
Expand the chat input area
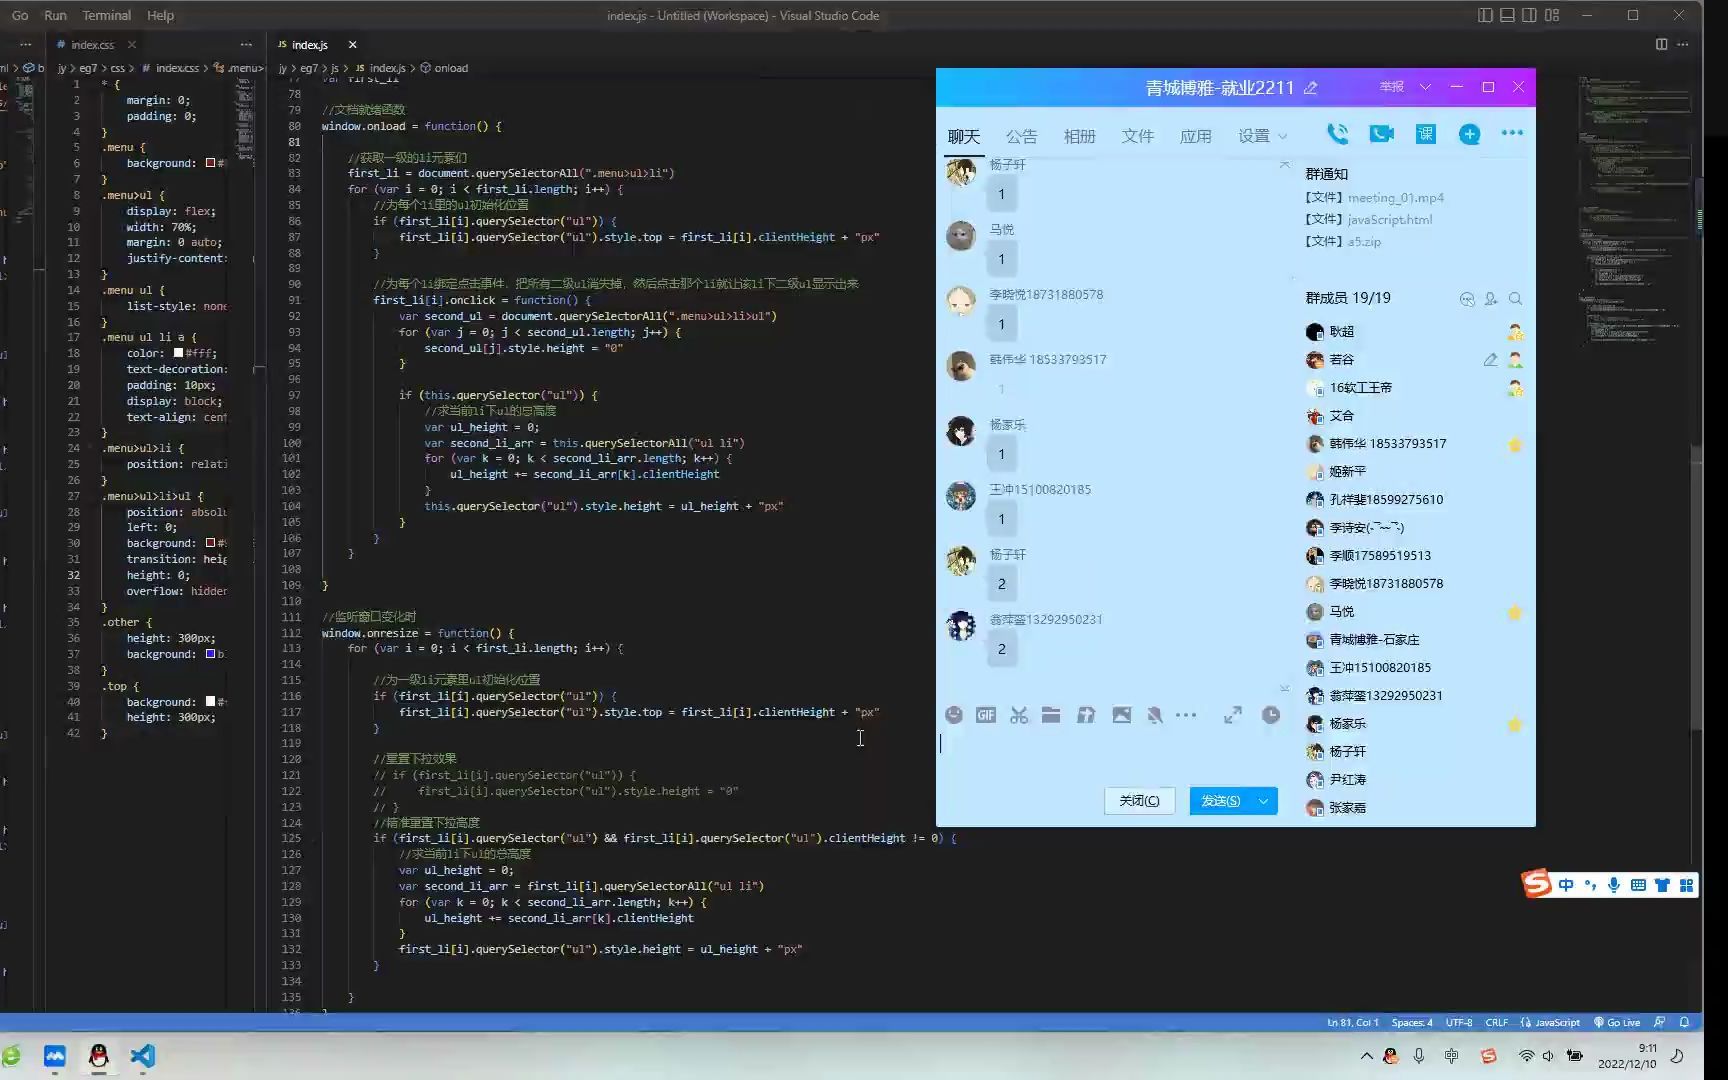click(x=1233, y=715)
